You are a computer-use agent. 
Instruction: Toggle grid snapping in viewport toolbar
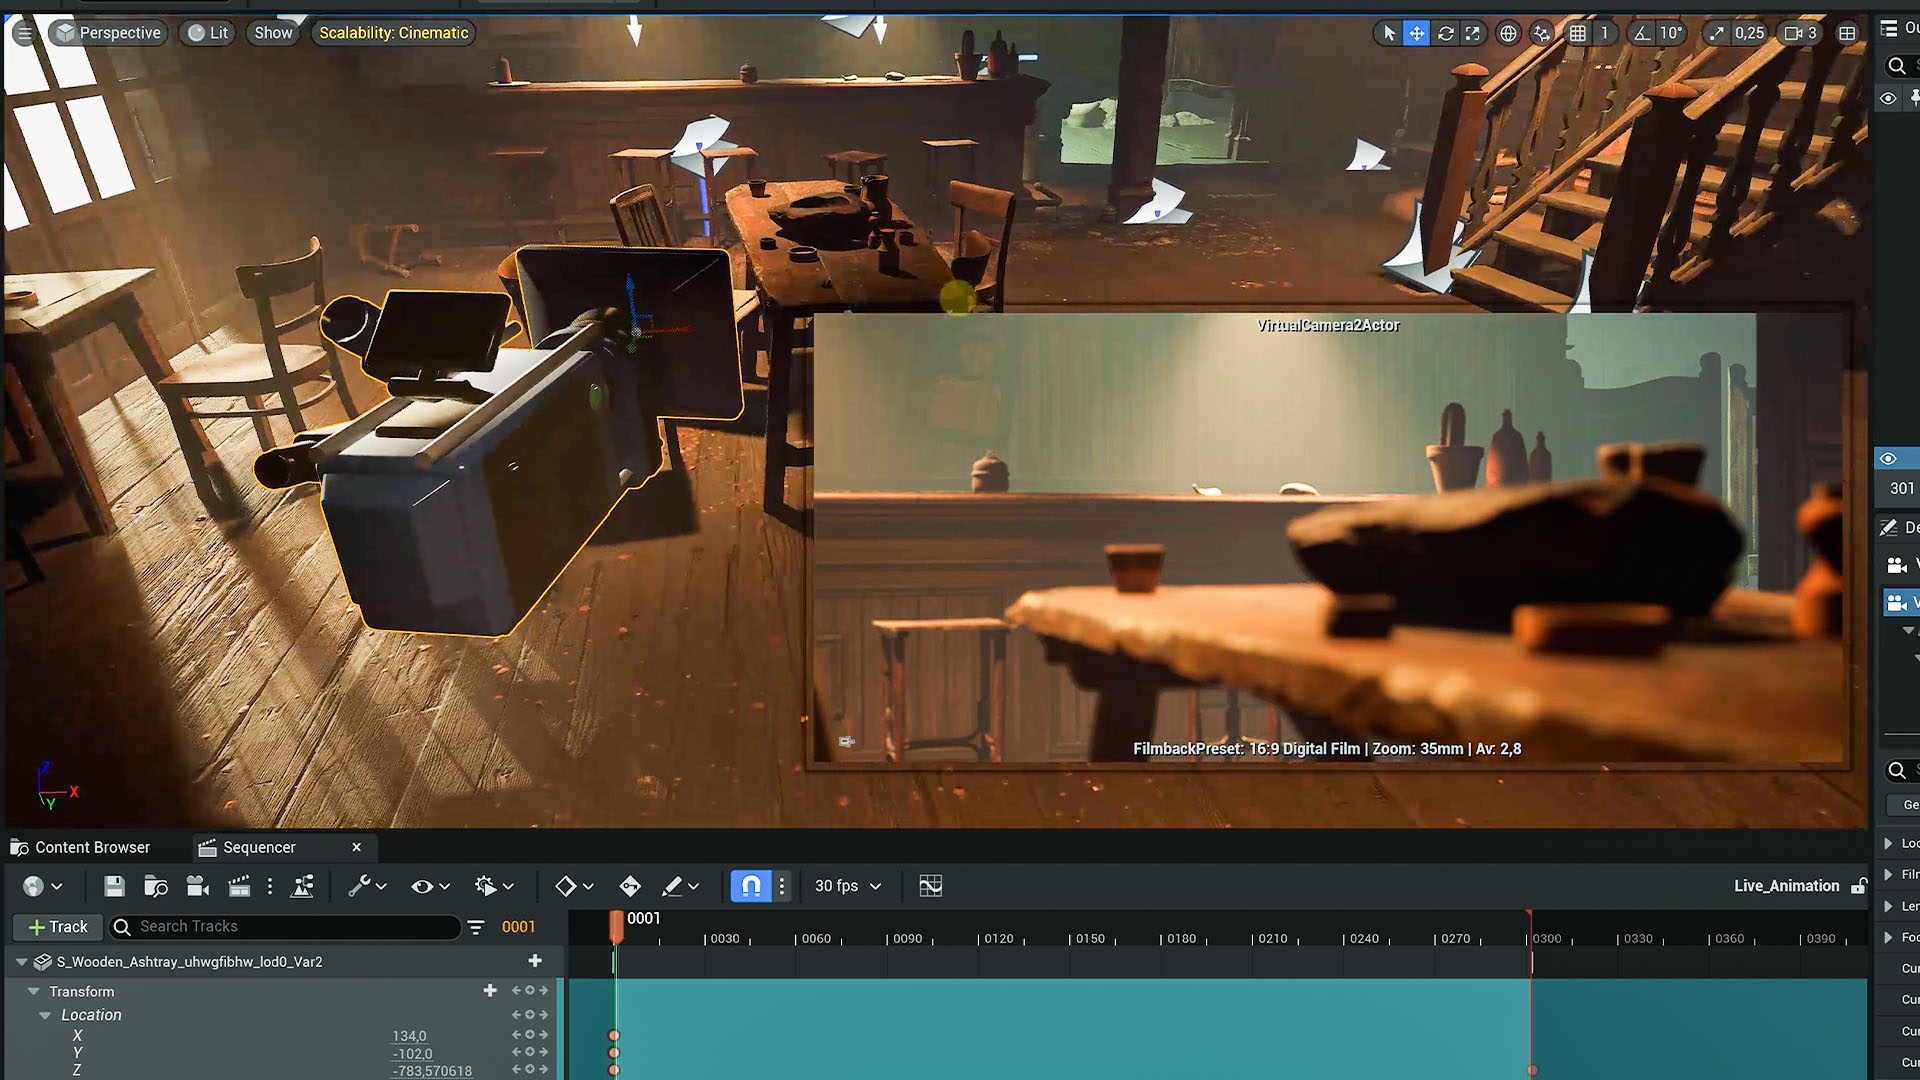[x=1578, y=33]
